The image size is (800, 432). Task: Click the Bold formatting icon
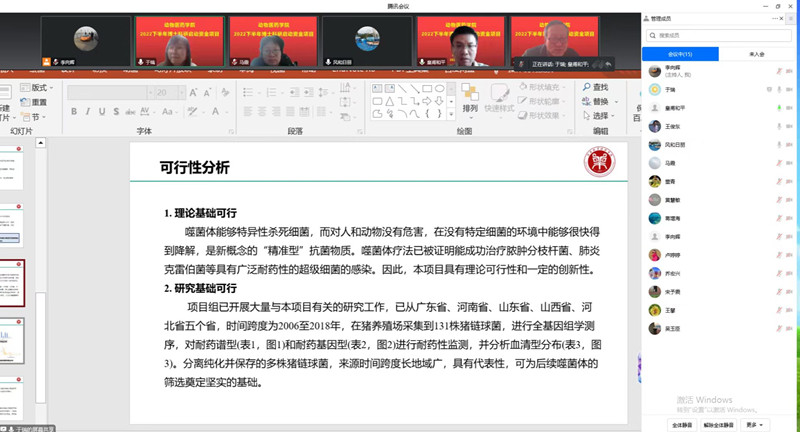click(73, 112)
